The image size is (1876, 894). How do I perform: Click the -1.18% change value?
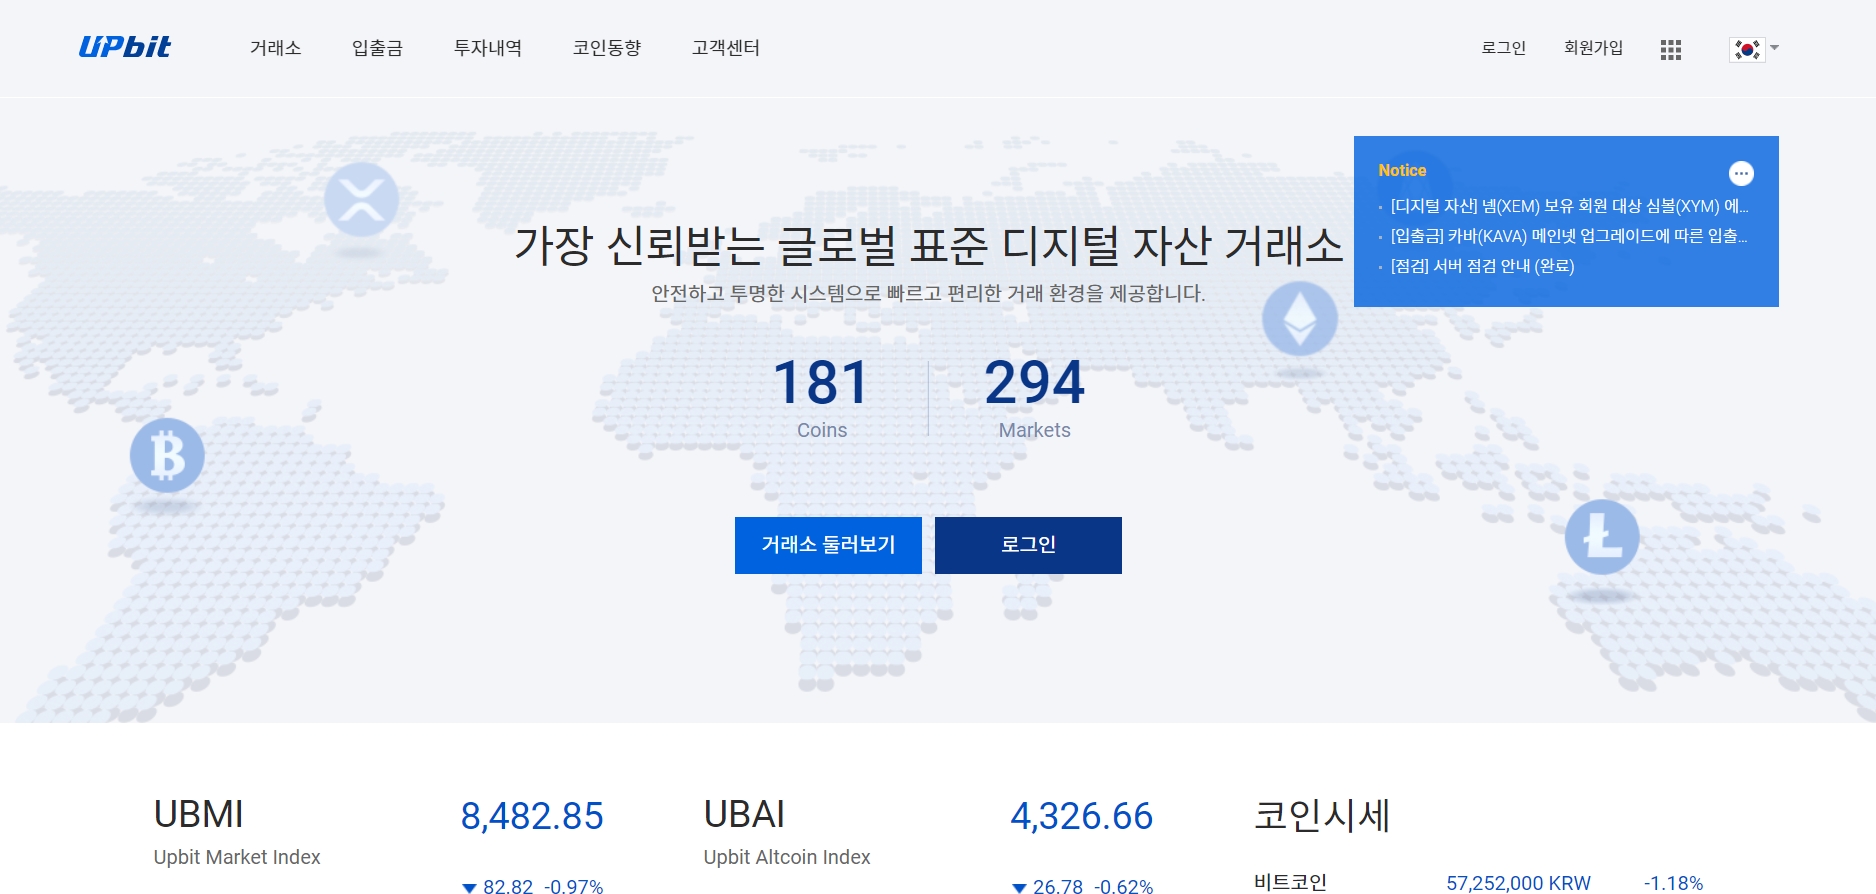(1673, 883)
